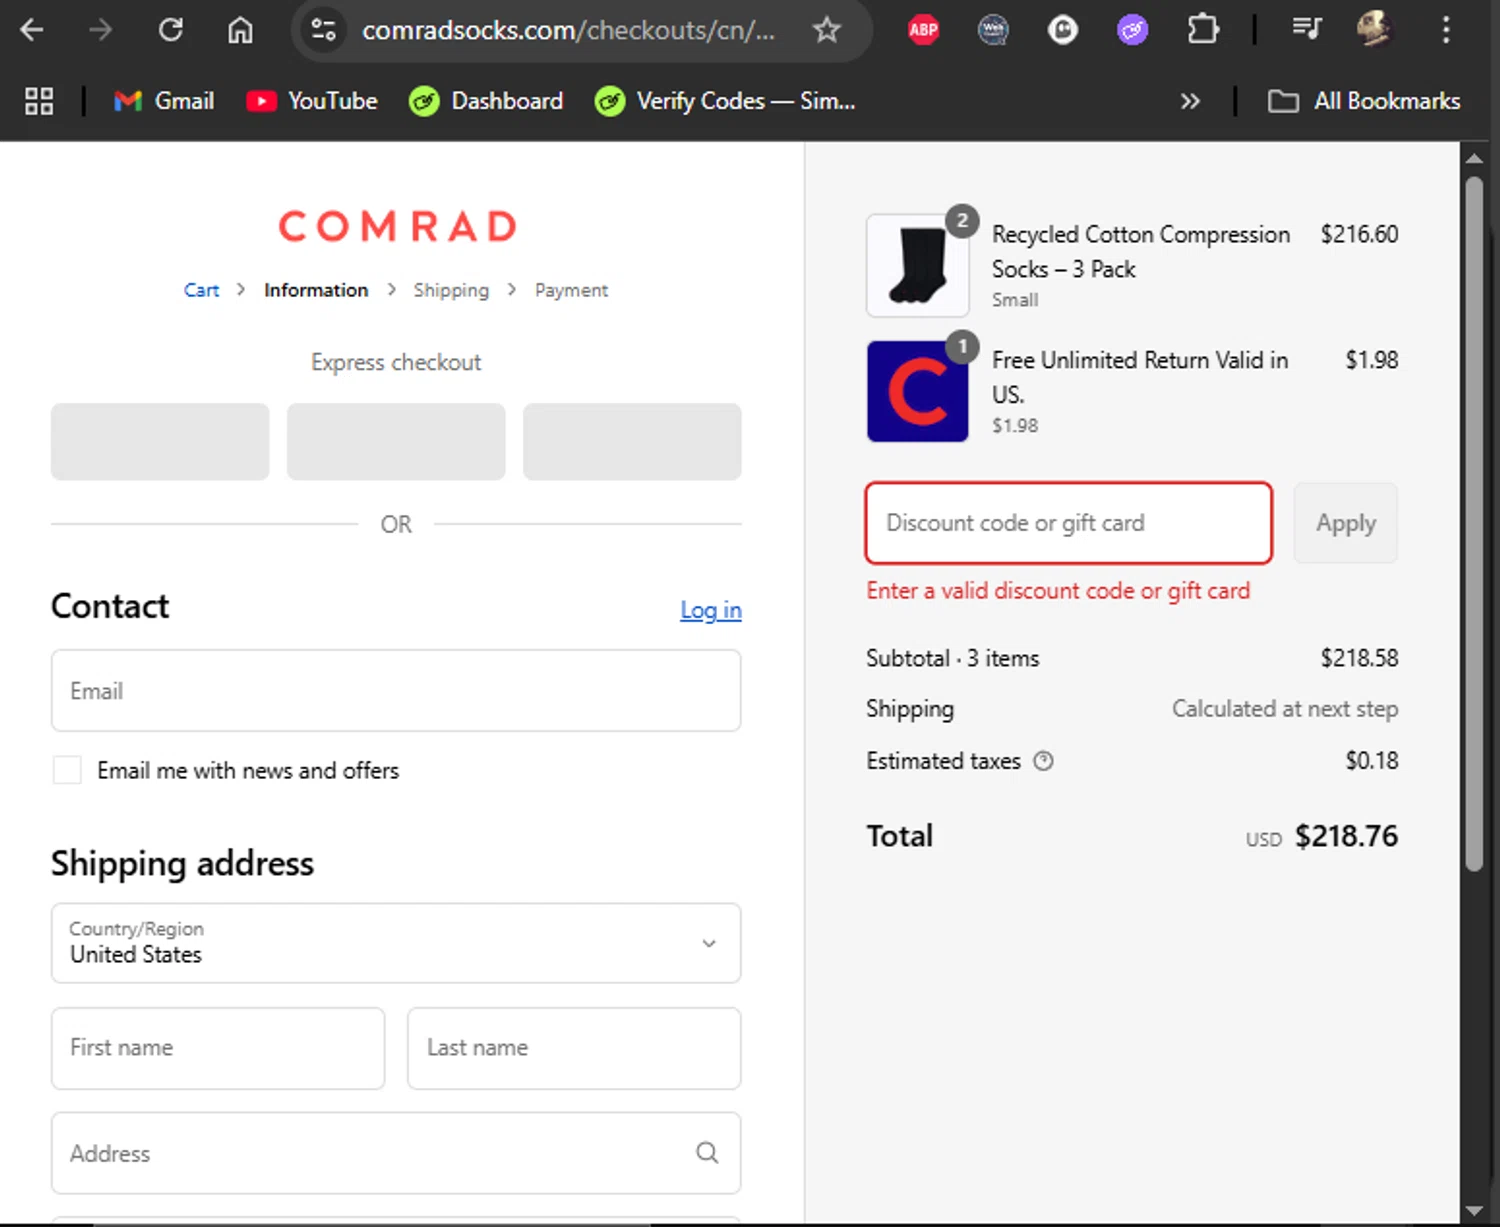
Task: Open the browser profile avatar
Action: (x=1375, y=30)
